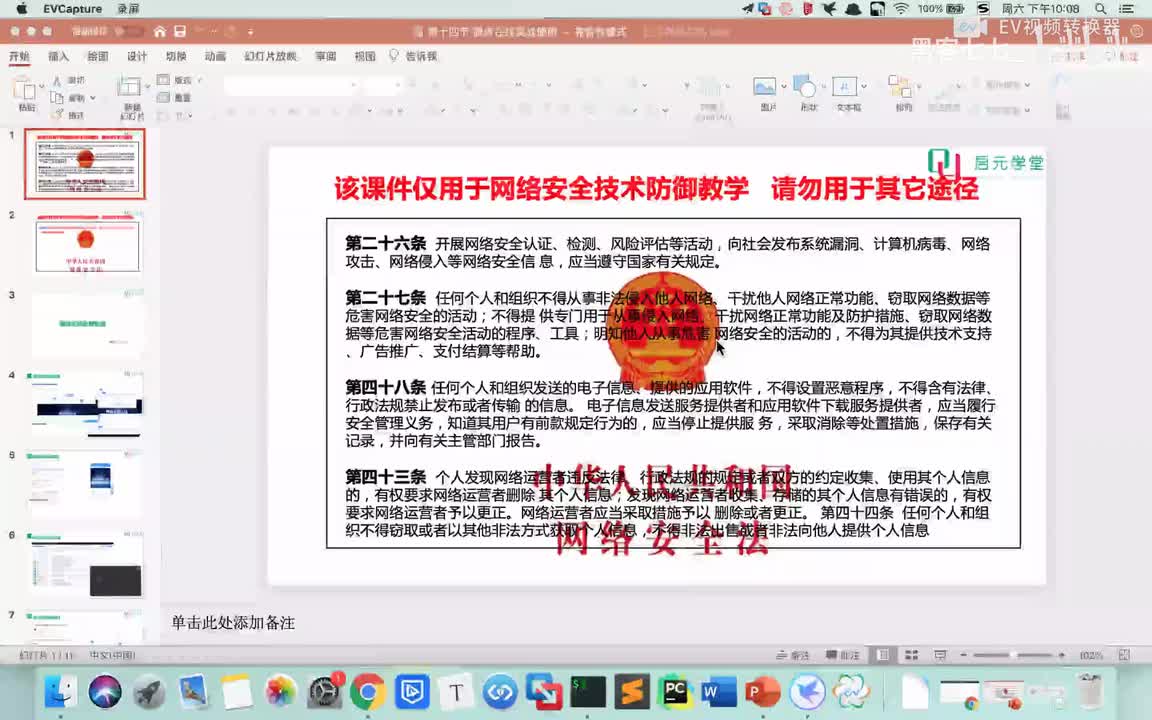This screenshot has height=720, width=1152.
Task: Click the Spotlight search icon in menu bar
Action: 1100,9
